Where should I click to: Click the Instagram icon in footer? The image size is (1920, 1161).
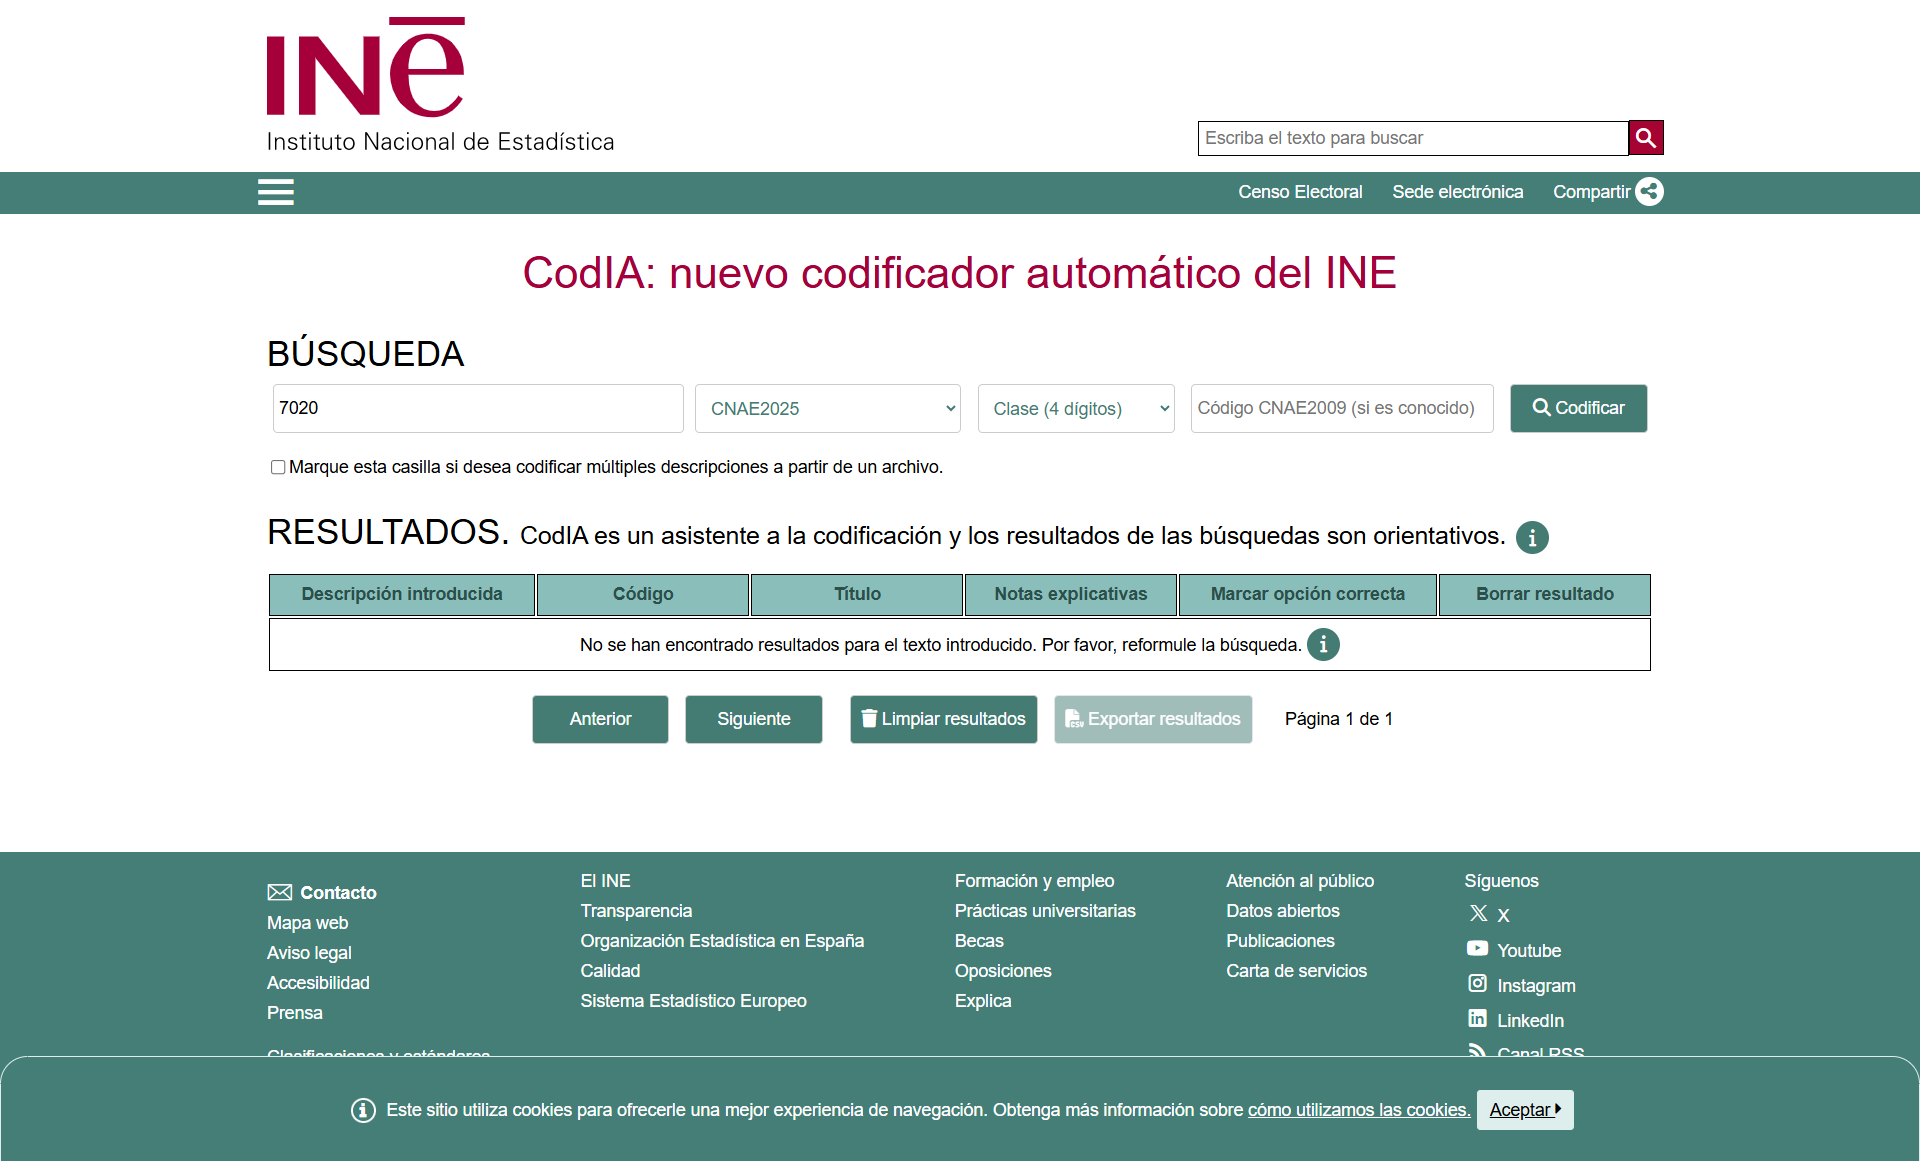(1477, 984)
